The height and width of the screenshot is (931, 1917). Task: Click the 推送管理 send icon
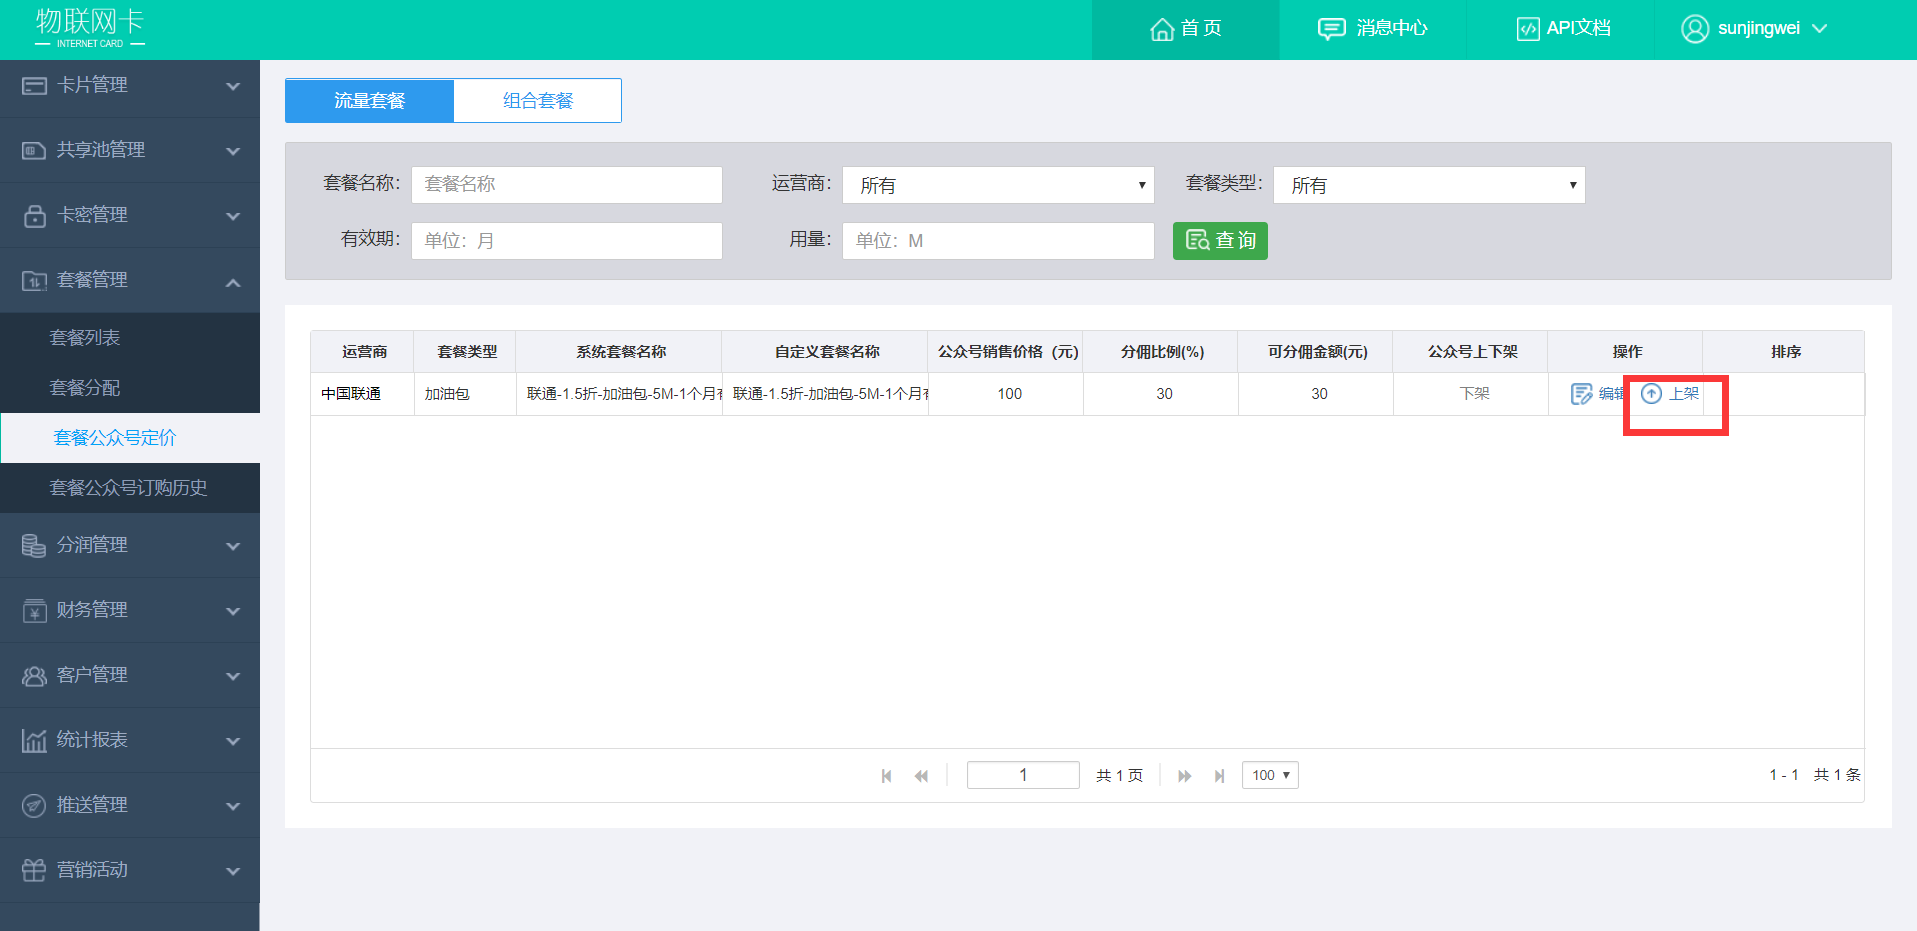point(34,806)
